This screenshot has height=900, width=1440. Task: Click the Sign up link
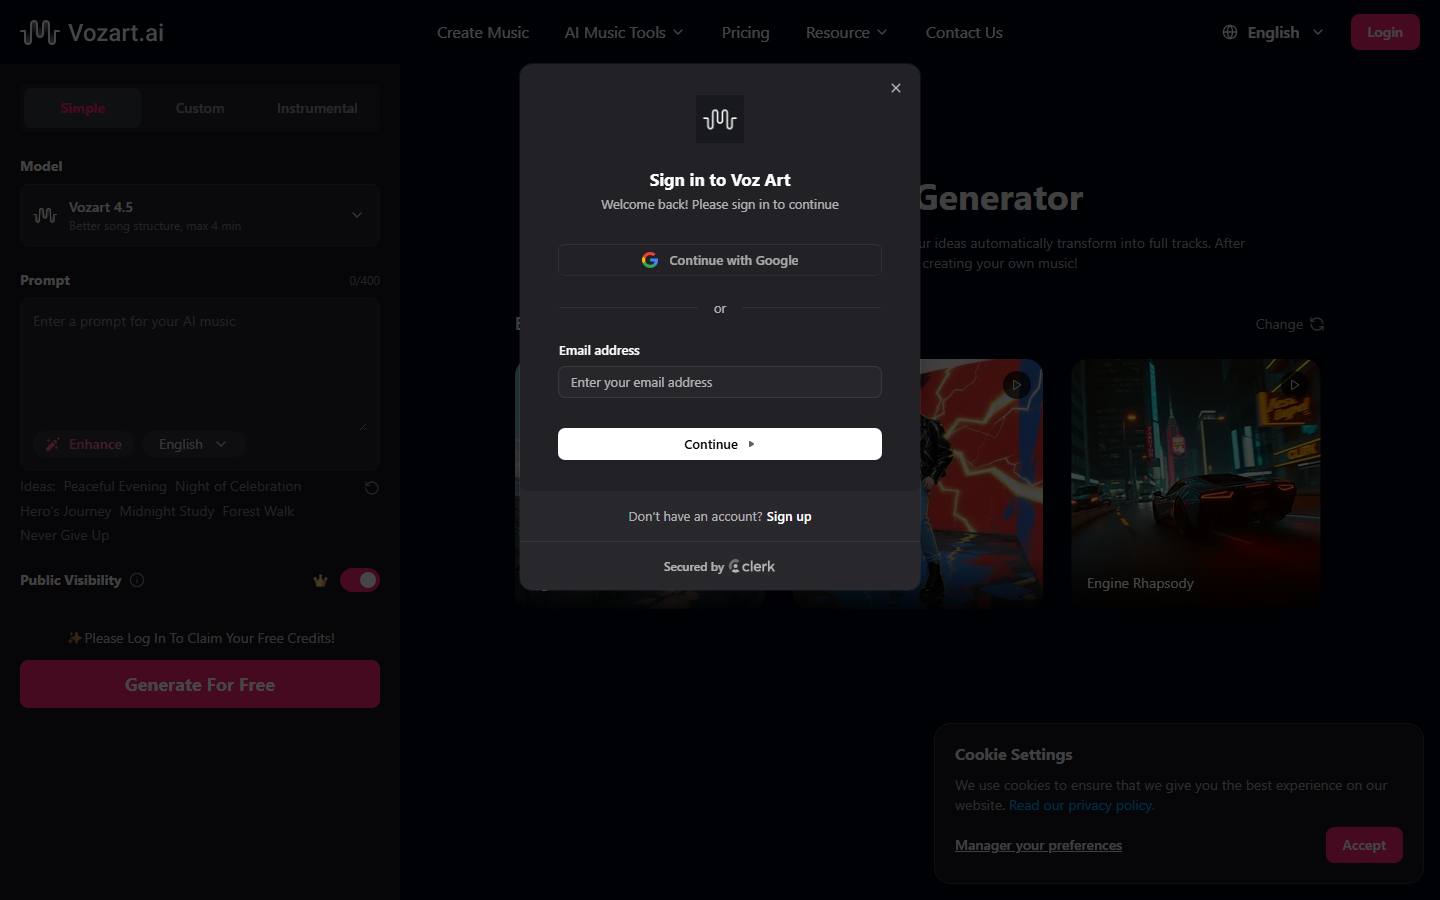(789, 516)
